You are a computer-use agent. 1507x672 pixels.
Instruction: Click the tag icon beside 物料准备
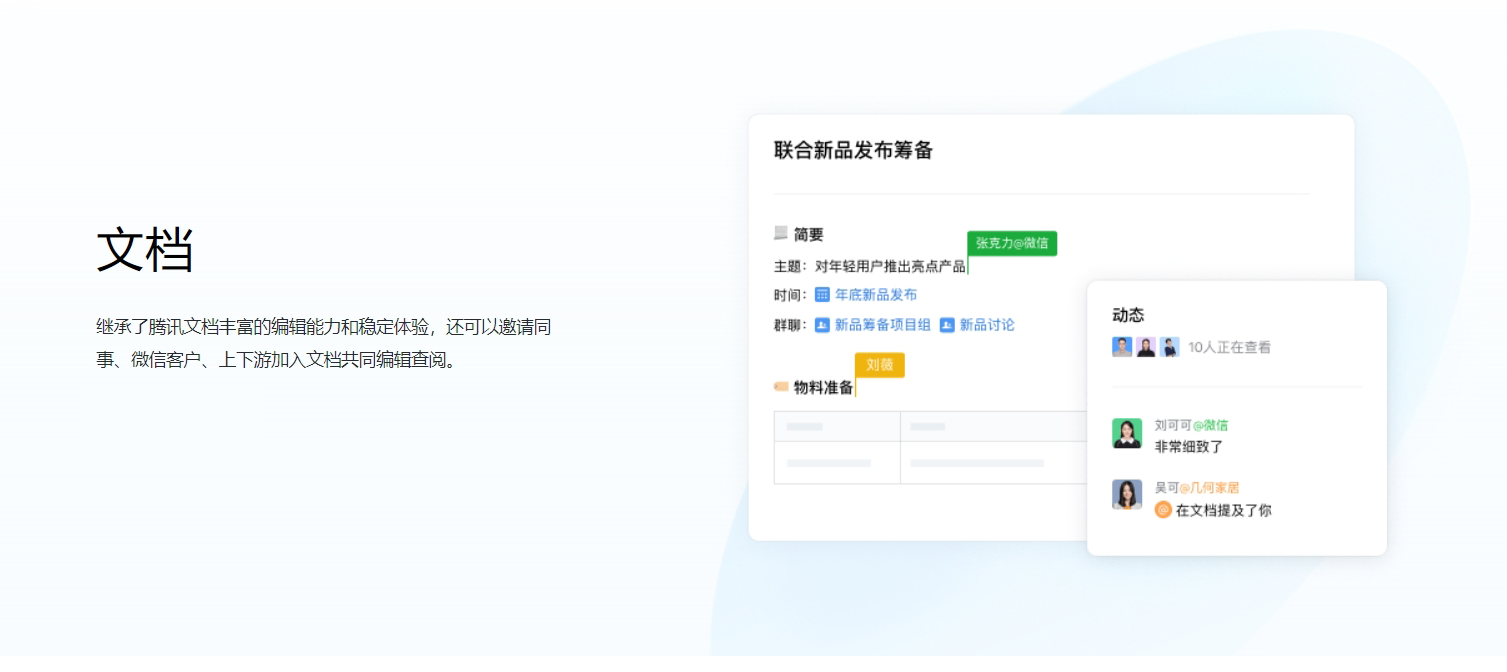[x=781, y=386]
